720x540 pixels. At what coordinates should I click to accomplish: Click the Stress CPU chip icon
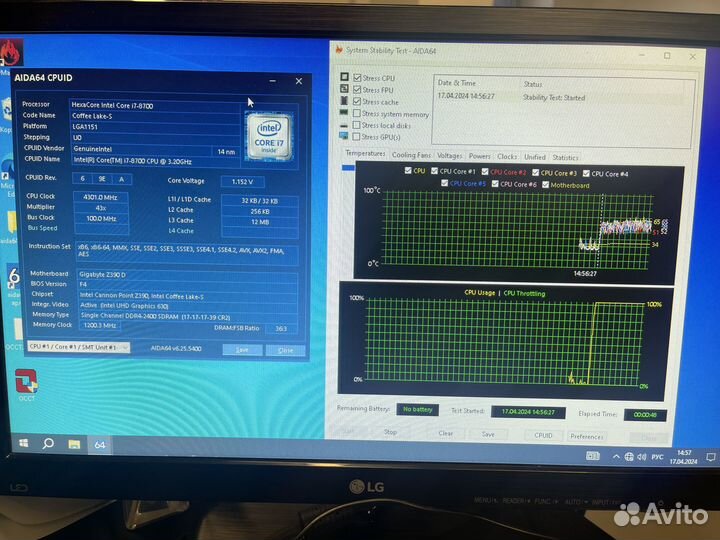point(344,77)
